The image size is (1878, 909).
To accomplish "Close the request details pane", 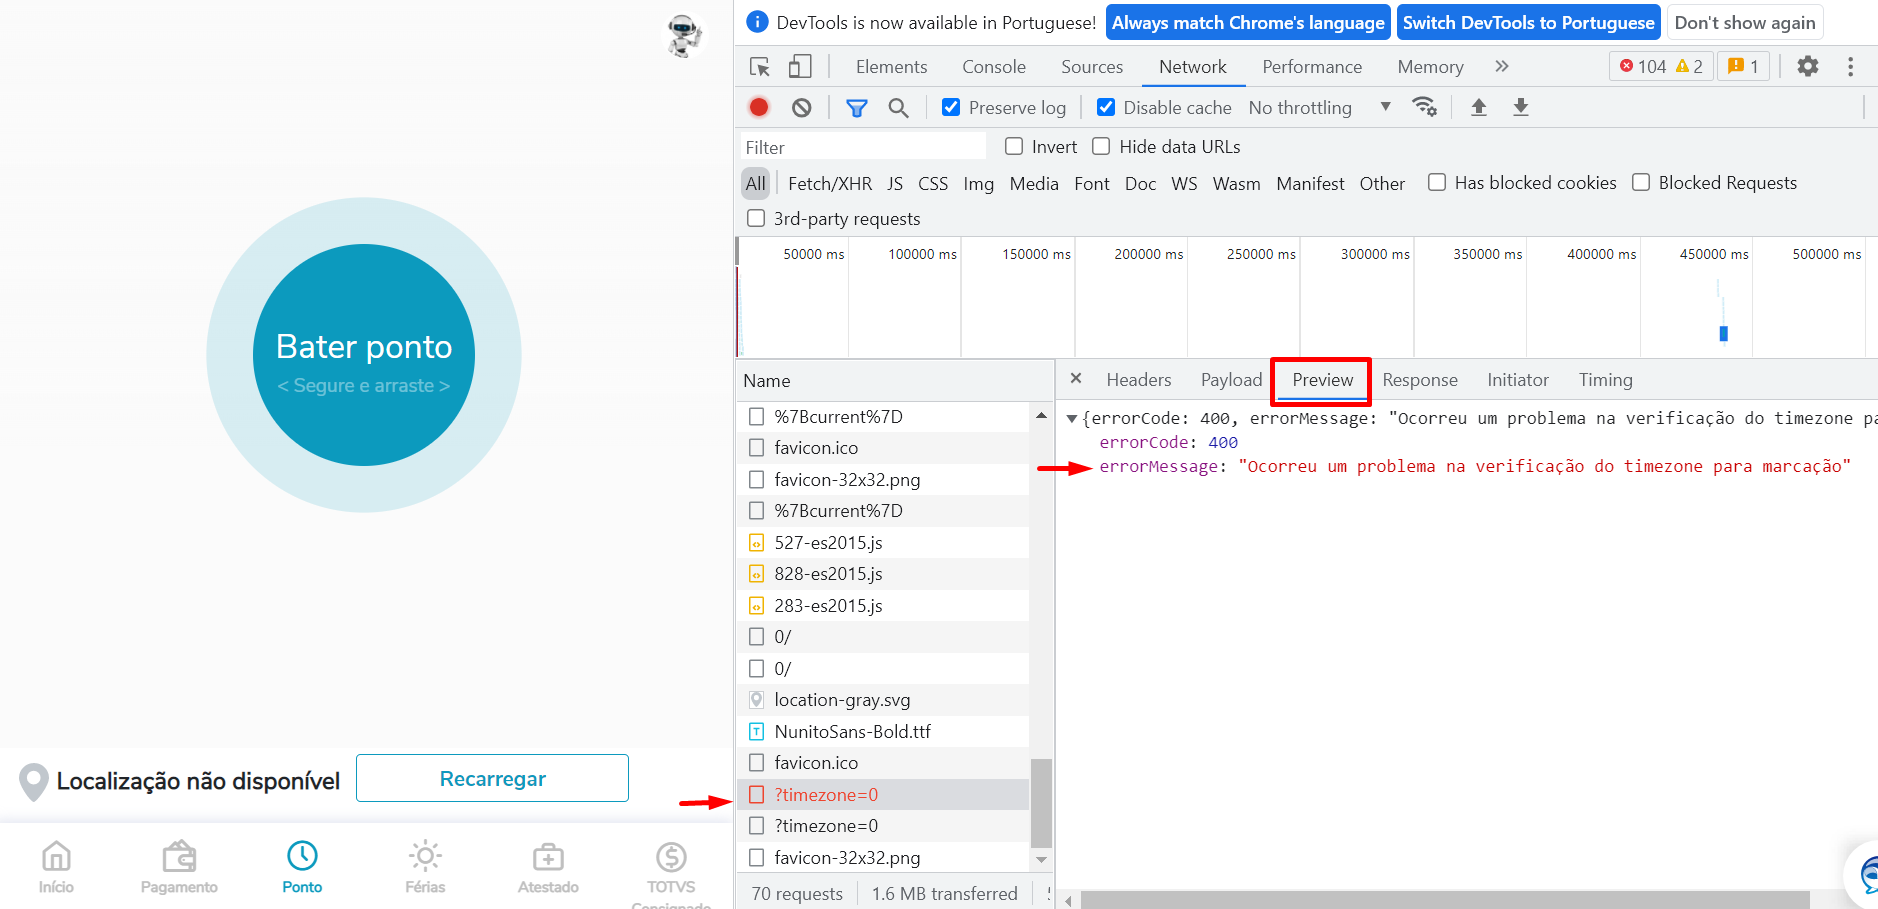I will pos(1076,378).
